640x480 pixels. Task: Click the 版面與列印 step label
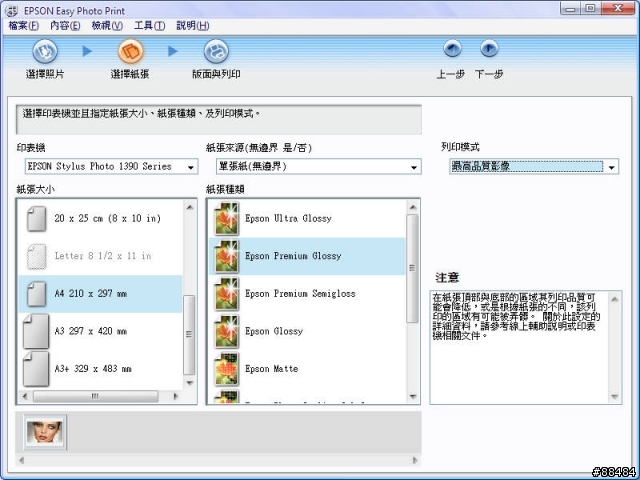[x=216, y=74]
